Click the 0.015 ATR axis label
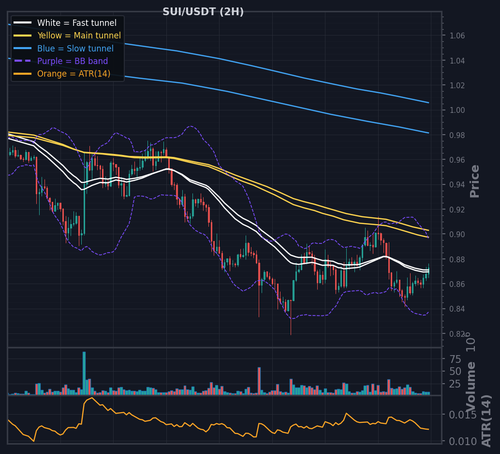Viewport: 500px width, 454px height. point(463,415)
